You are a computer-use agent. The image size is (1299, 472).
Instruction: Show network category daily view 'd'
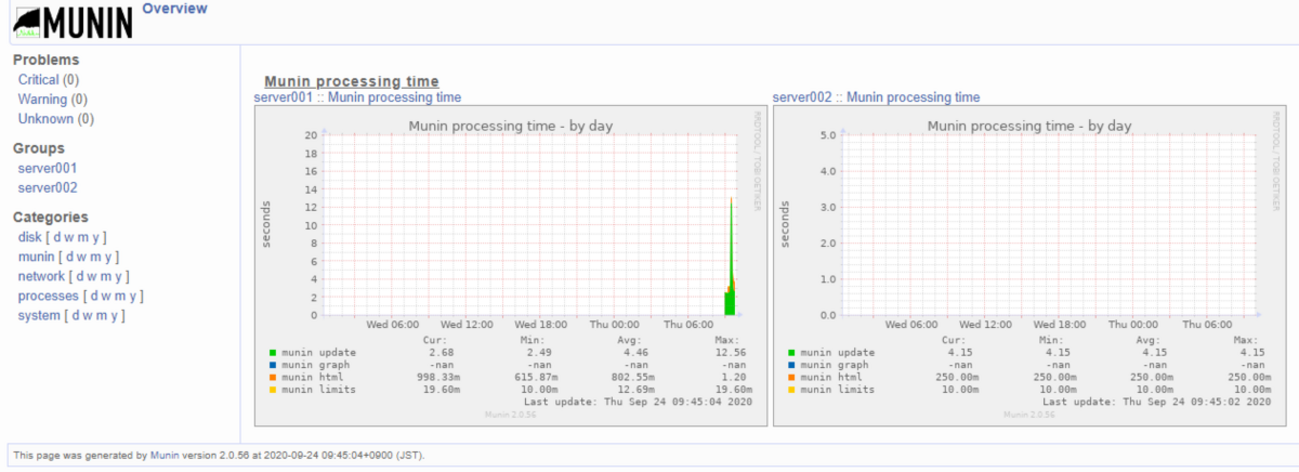80,276
